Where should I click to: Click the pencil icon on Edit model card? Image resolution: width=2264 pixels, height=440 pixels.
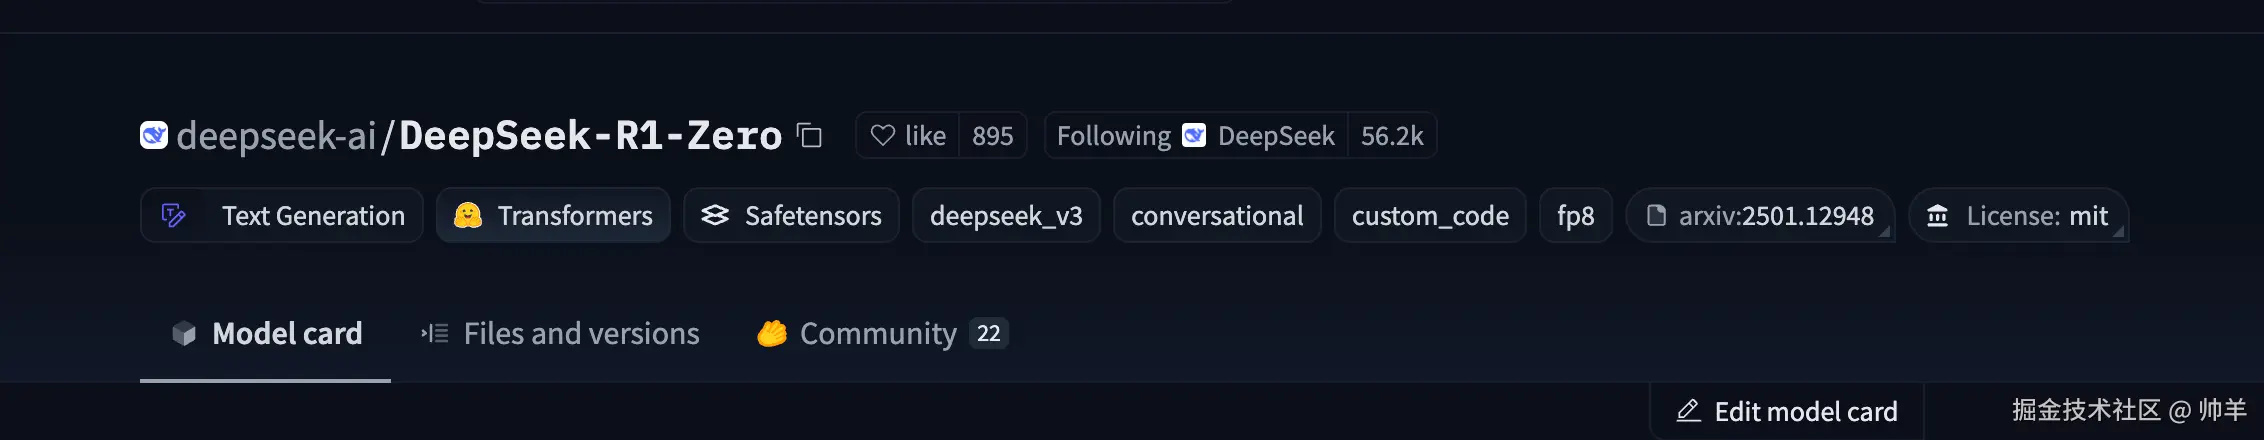[1688, 411]
